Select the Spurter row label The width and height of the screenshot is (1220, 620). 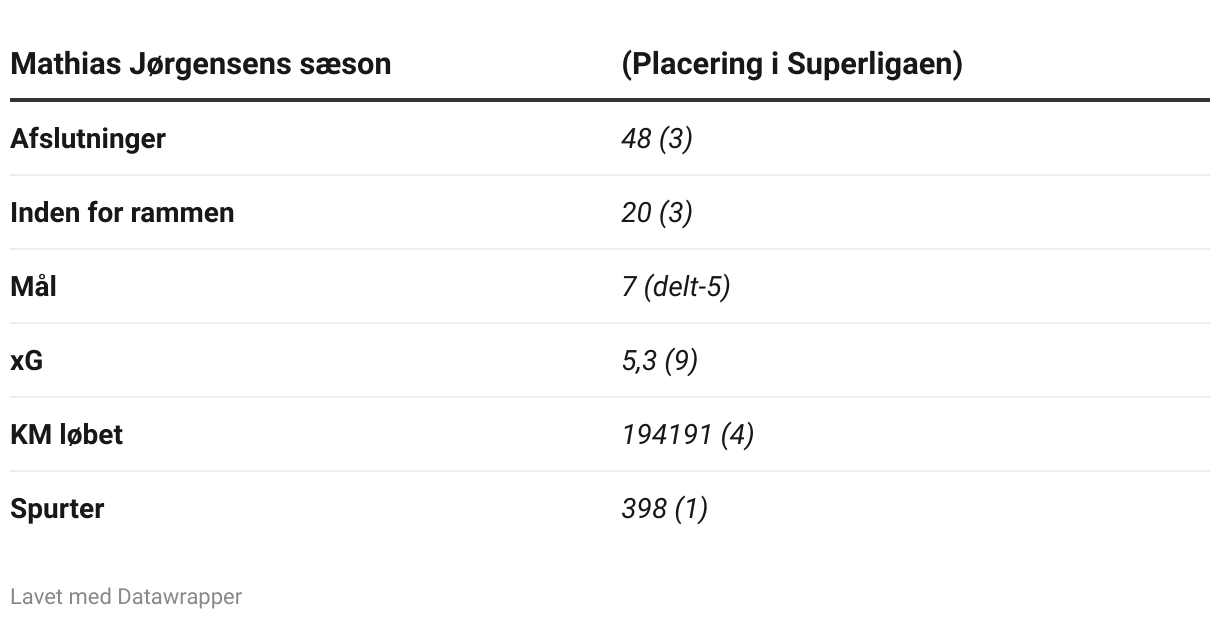click(57, 509)
